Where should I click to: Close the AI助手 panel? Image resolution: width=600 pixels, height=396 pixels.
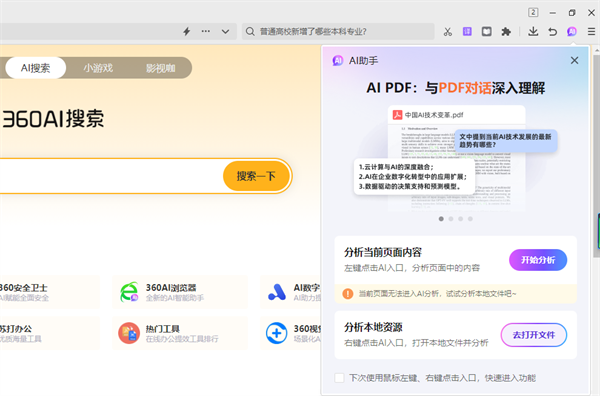[574, 60]
